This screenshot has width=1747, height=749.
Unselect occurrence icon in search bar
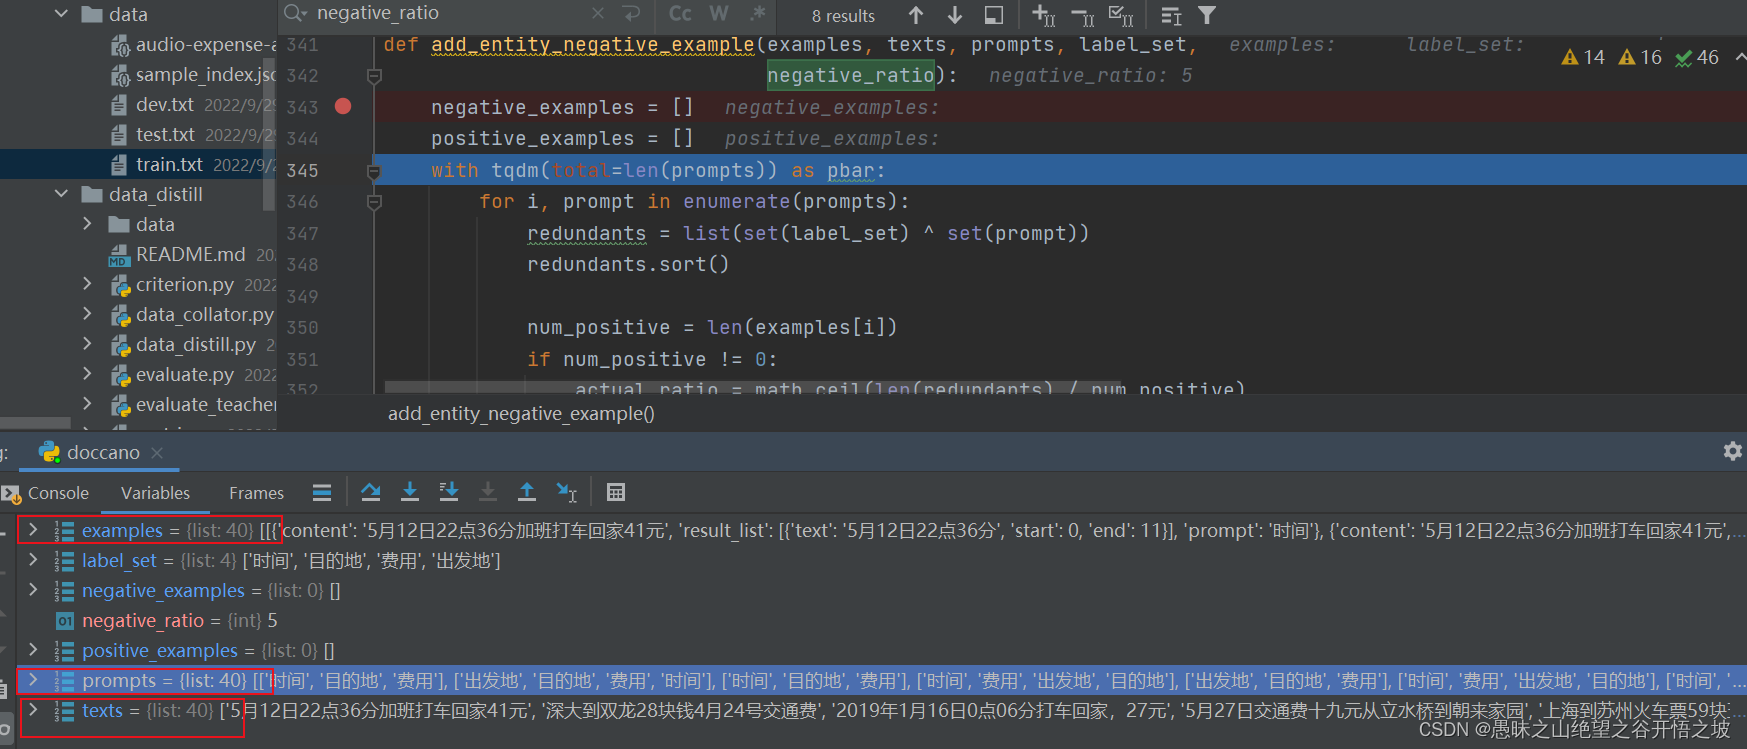click(x=1083, y=16)
